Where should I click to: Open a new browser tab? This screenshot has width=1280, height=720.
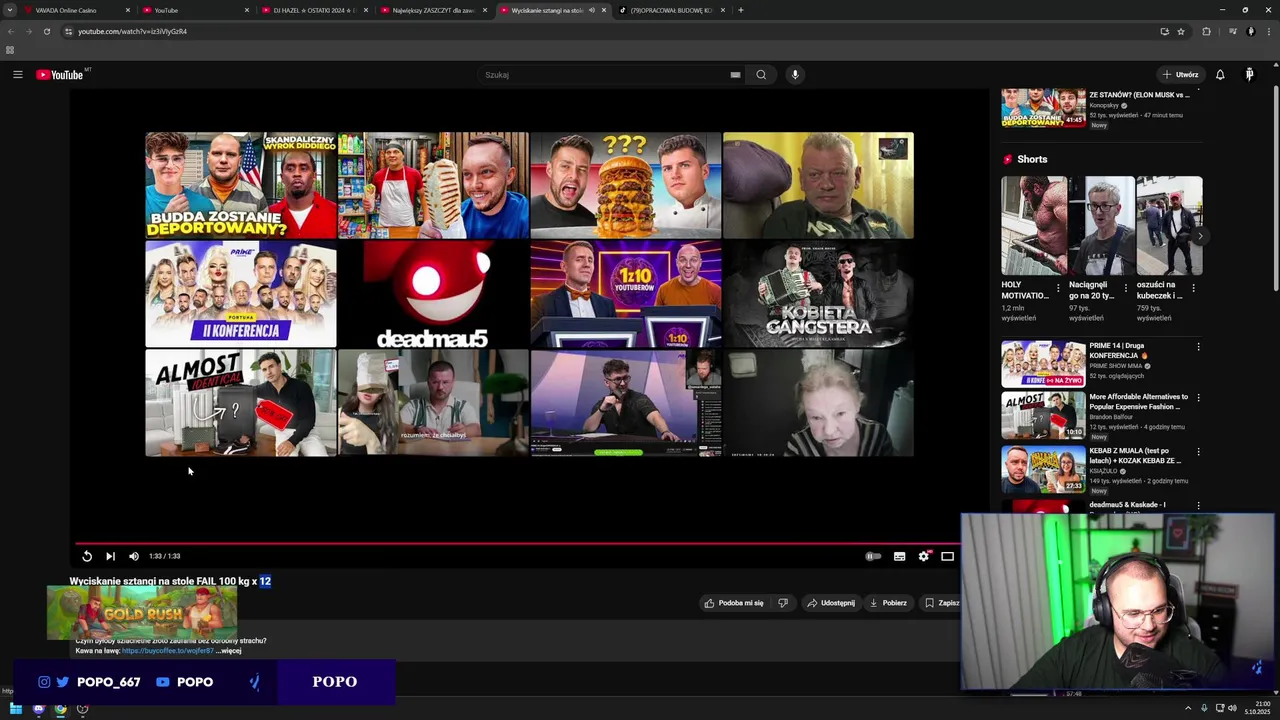click(x=740, y=10)
